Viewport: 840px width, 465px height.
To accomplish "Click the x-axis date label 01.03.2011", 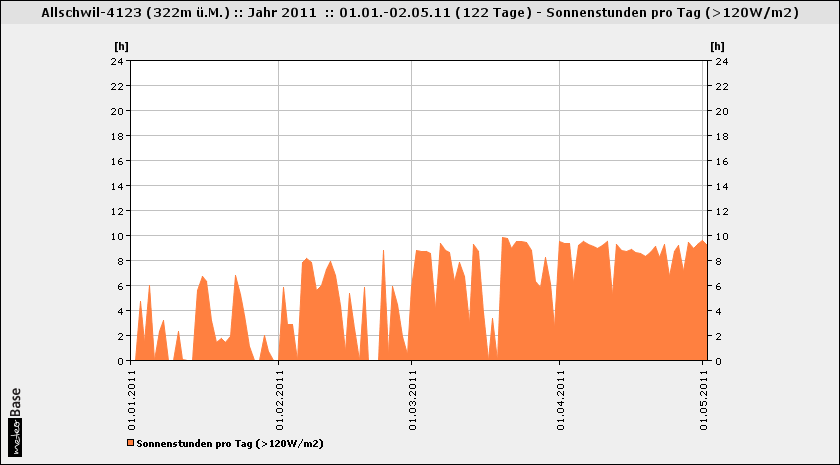I will click(411, 400).
